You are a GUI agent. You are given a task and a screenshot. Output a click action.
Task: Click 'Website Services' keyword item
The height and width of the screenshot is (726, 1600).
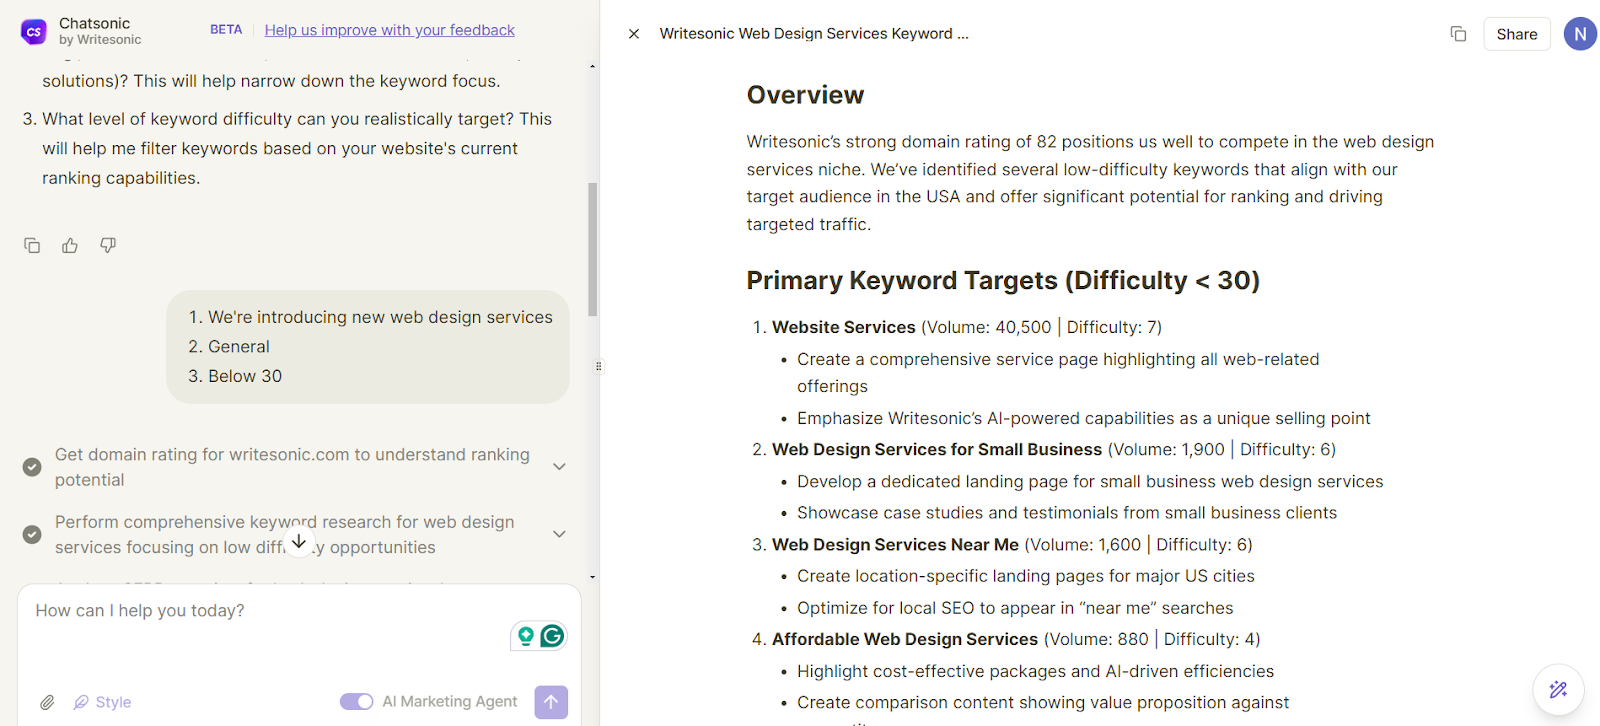click(x=843, y=327)
